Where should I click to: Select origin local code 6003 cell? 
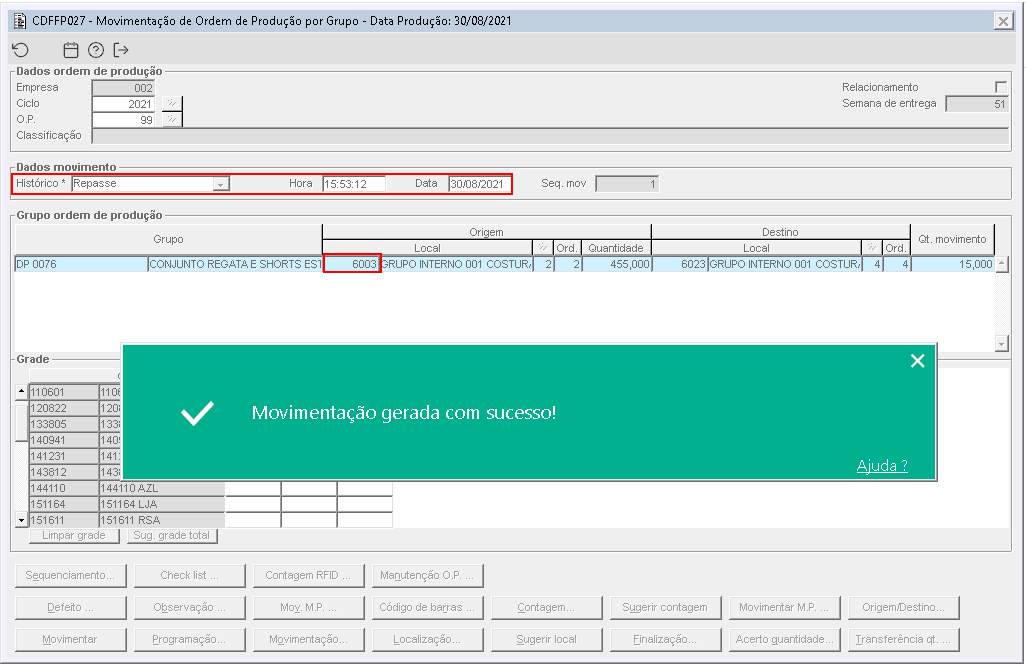click(351, 264)
